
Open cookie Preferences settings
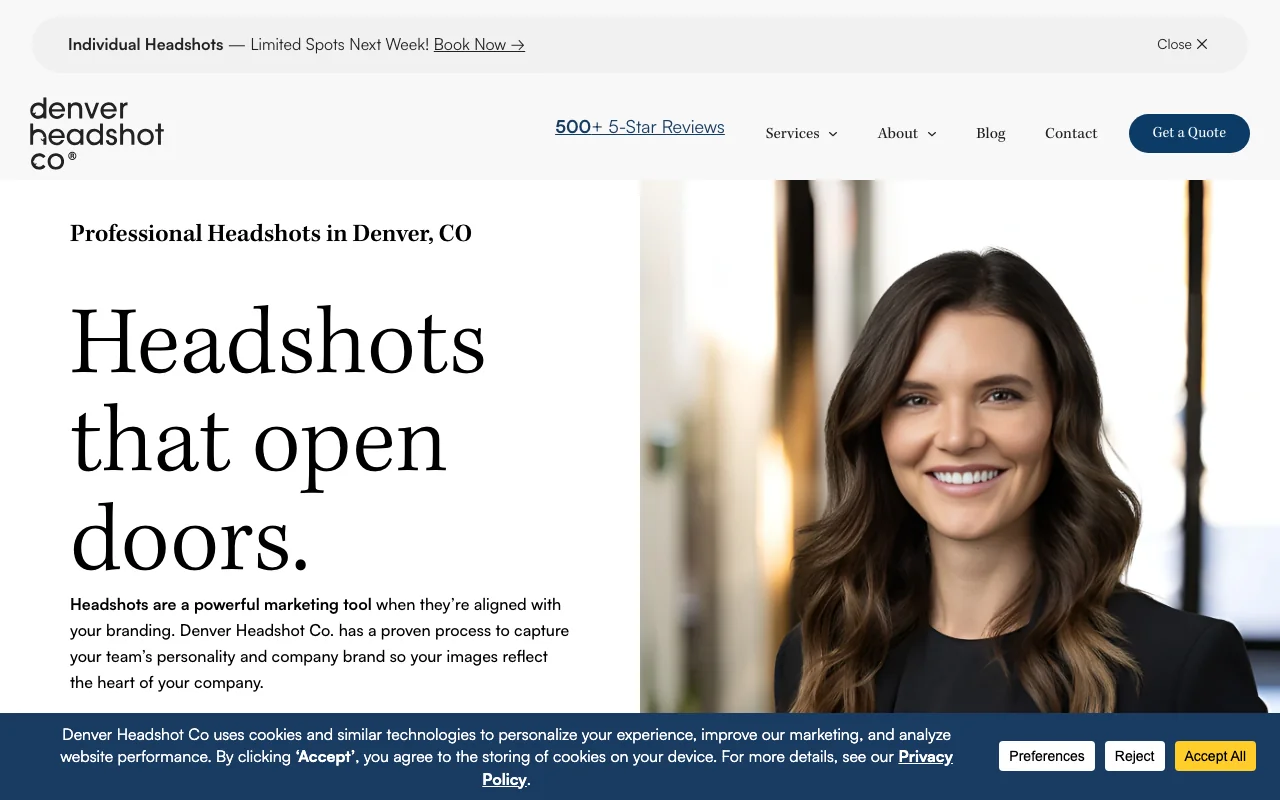(x=1046, y=756)
